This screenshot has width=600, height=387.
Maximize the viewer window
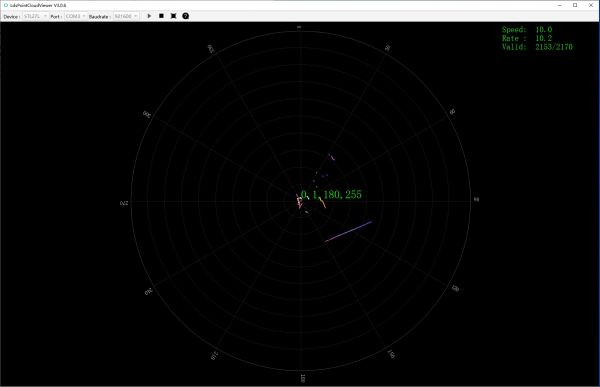575,5
